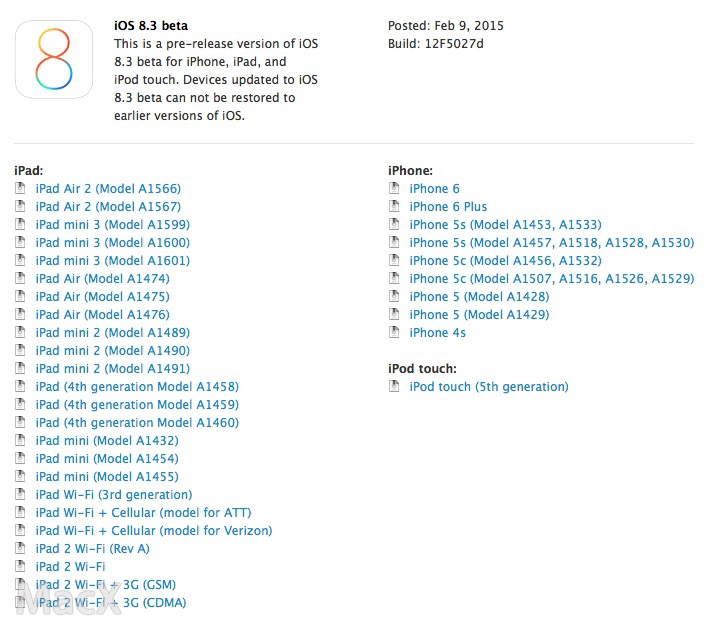Click the iOS 8 logo icon

[54, 60]
